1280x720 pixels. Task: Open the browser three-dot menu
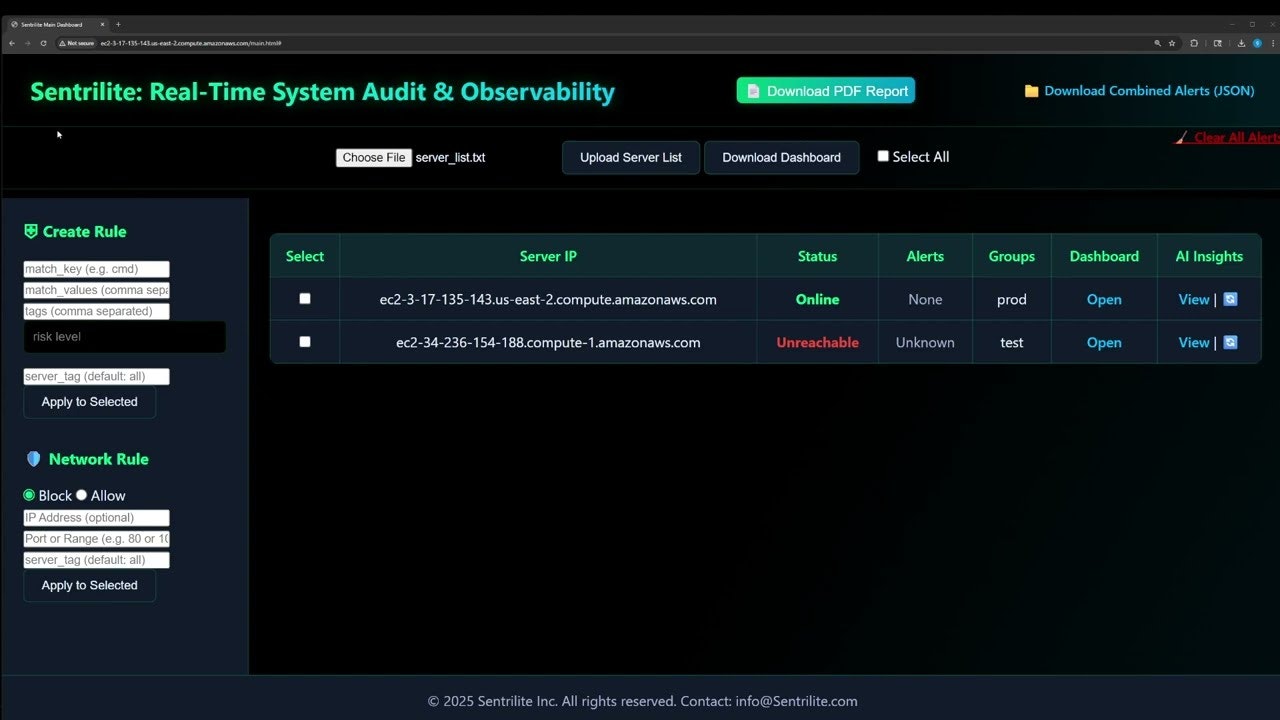coord(1271,43)
